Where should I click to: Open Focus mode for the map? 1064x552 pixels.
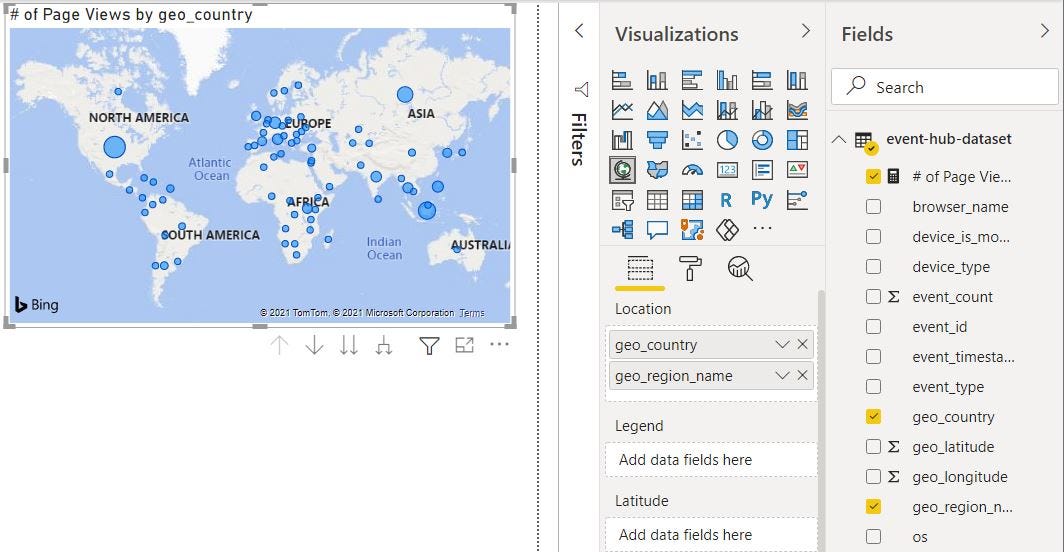(x=464, y=345)
